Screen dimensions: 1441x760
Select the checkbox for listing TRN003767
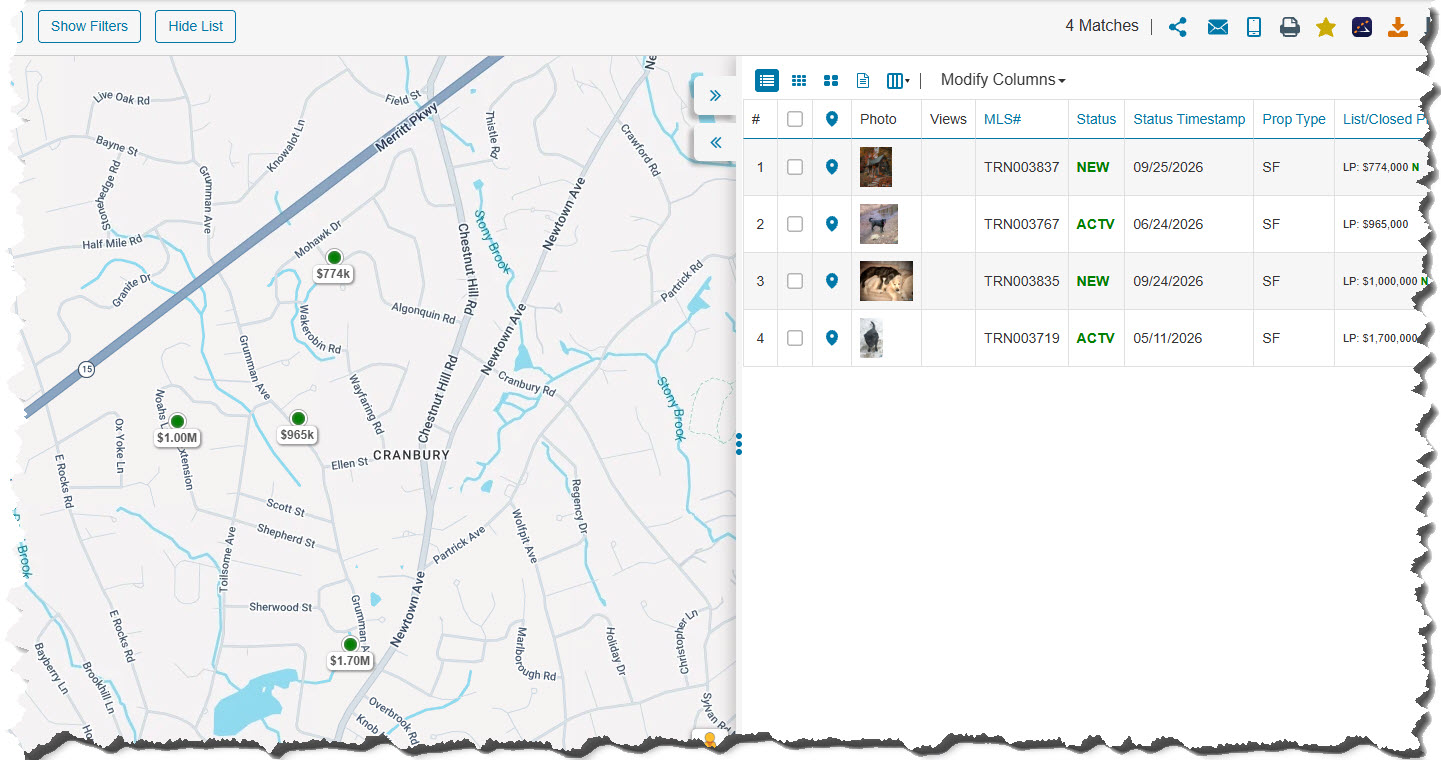click(795, 224)
